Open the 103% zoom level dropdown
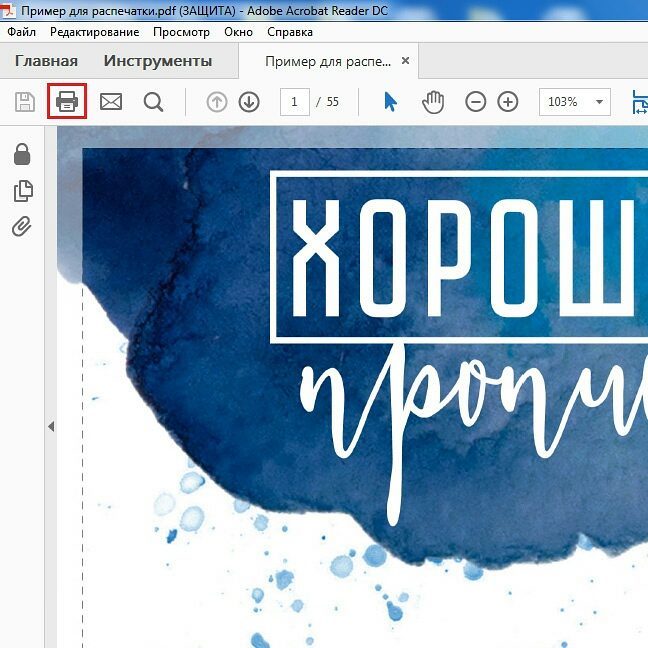 point(574,102)
